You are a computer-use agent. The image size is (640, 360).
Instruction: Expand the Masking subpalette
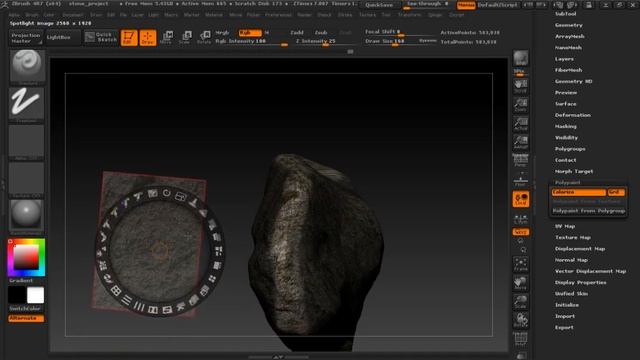point(566,127)
